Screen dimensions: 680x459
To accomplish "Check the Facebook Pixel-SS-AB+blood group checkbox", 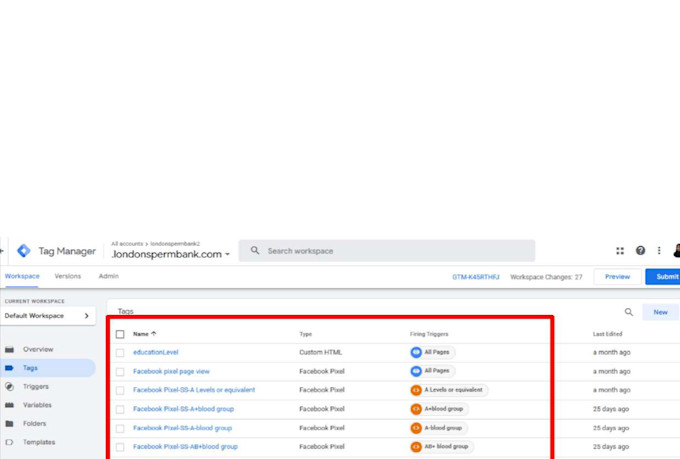I will click(x=120, y=447).
